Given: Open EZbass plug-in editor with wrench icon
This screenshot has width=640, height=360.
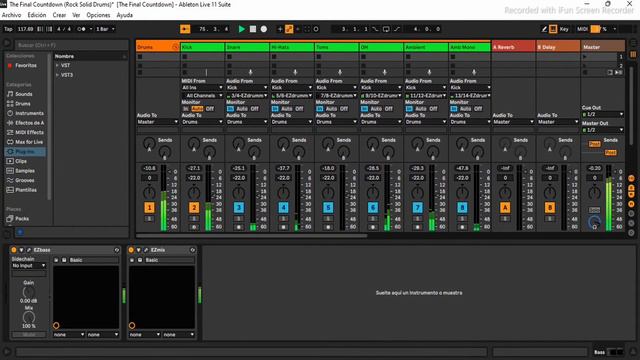Looking at the screenshot, I should pyautogui.click(x=29, y=250).
